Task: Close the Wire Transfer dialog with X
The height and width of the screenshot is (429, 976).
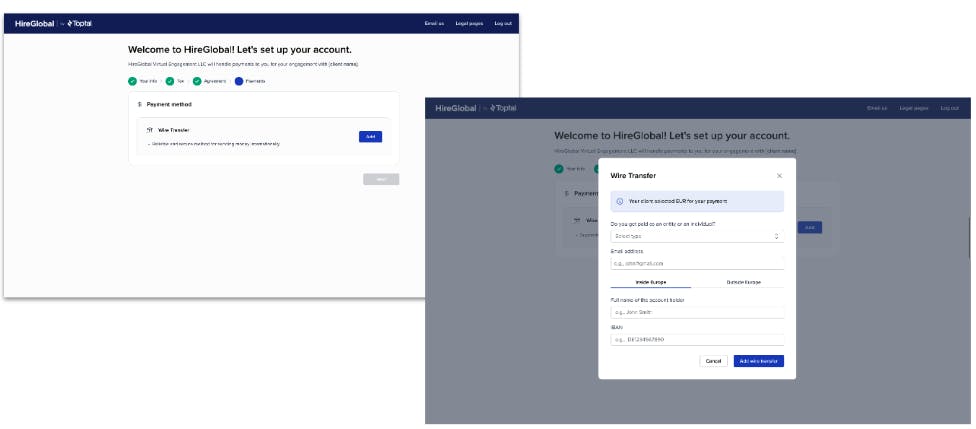Action: coord(779,176)
